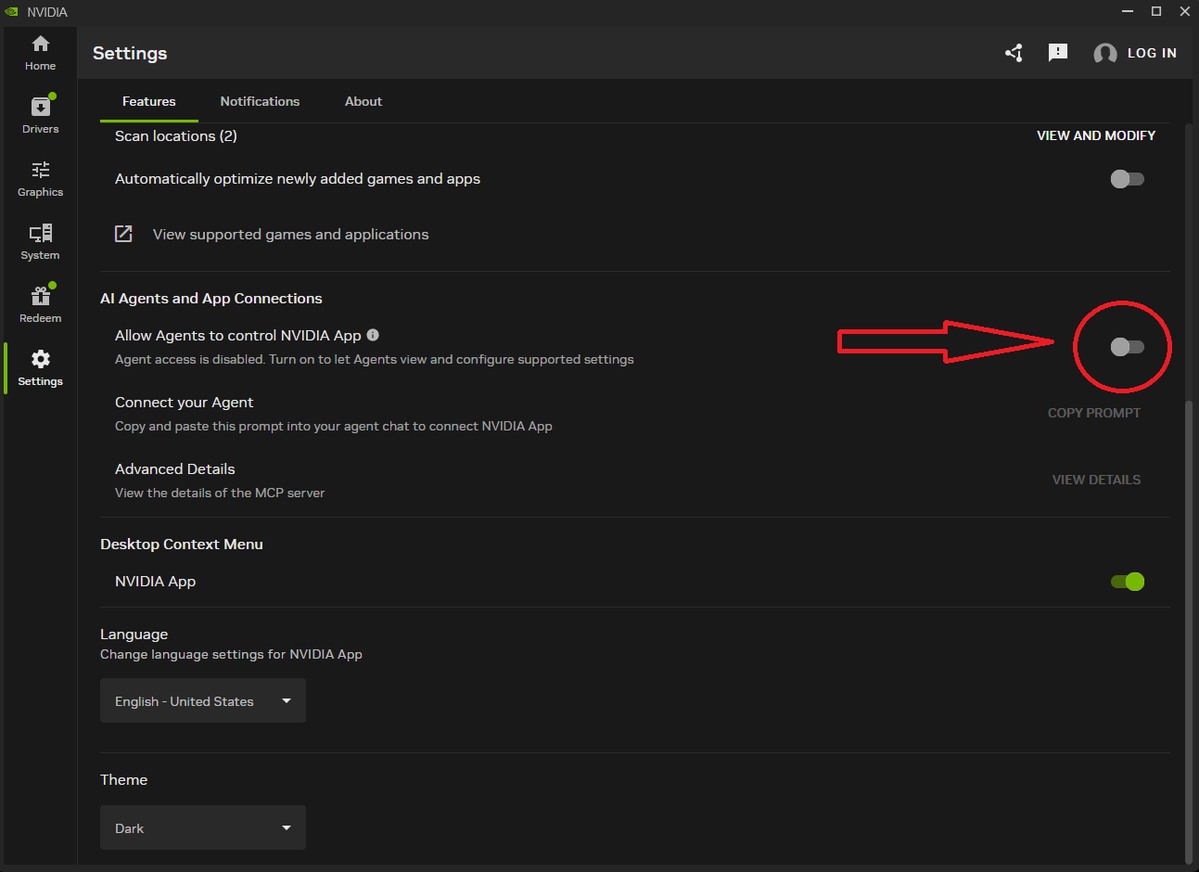Click the vertical scrollbar of settings page
The image size is (1199, 872).
click(x=1188, y=631)
